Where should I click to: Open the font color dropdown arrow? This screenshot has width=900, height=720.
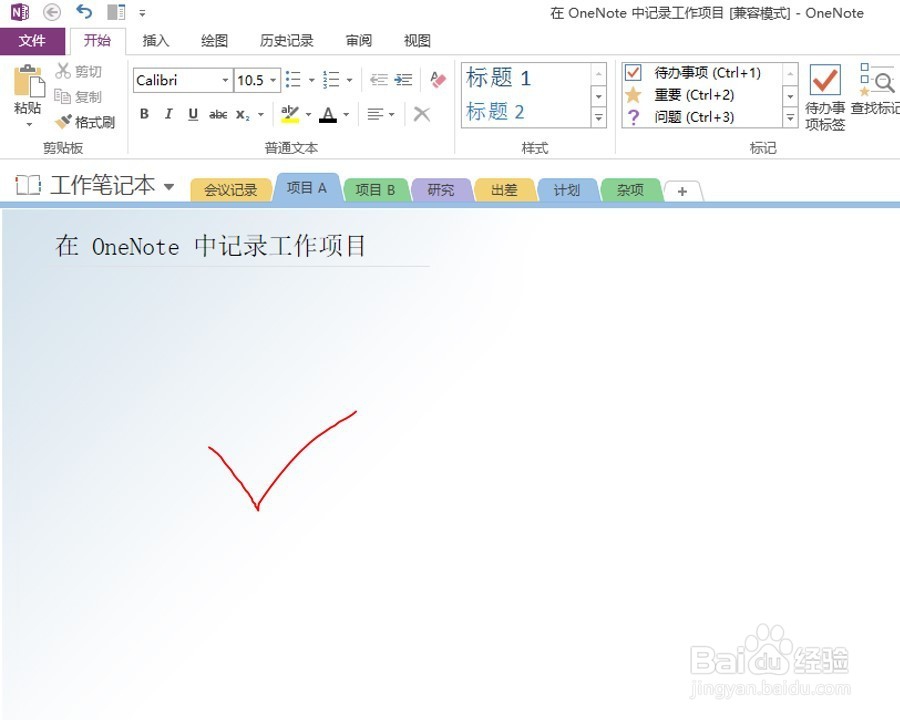[x=346, y=114]
